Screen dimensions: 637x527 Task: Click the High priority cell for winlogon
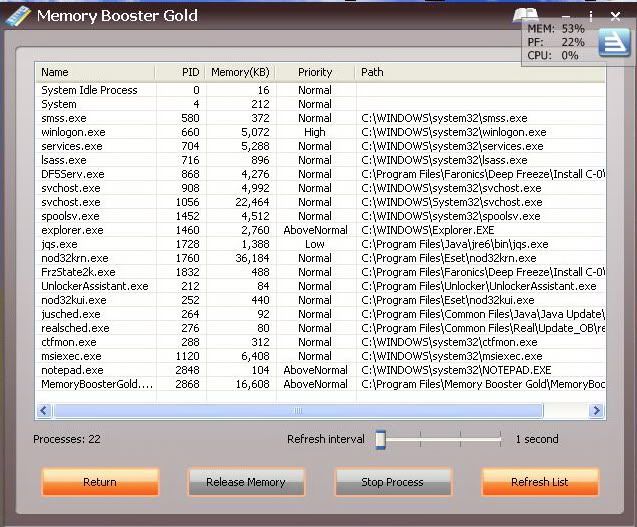[x=315, y=132]
